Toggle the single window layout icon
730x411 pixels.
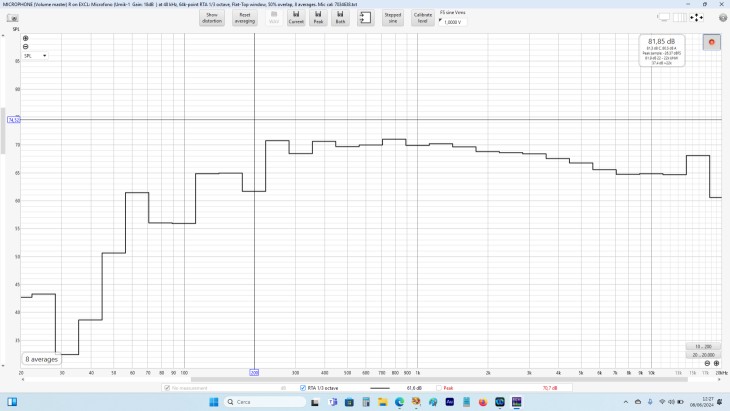(x=663, y=18)
